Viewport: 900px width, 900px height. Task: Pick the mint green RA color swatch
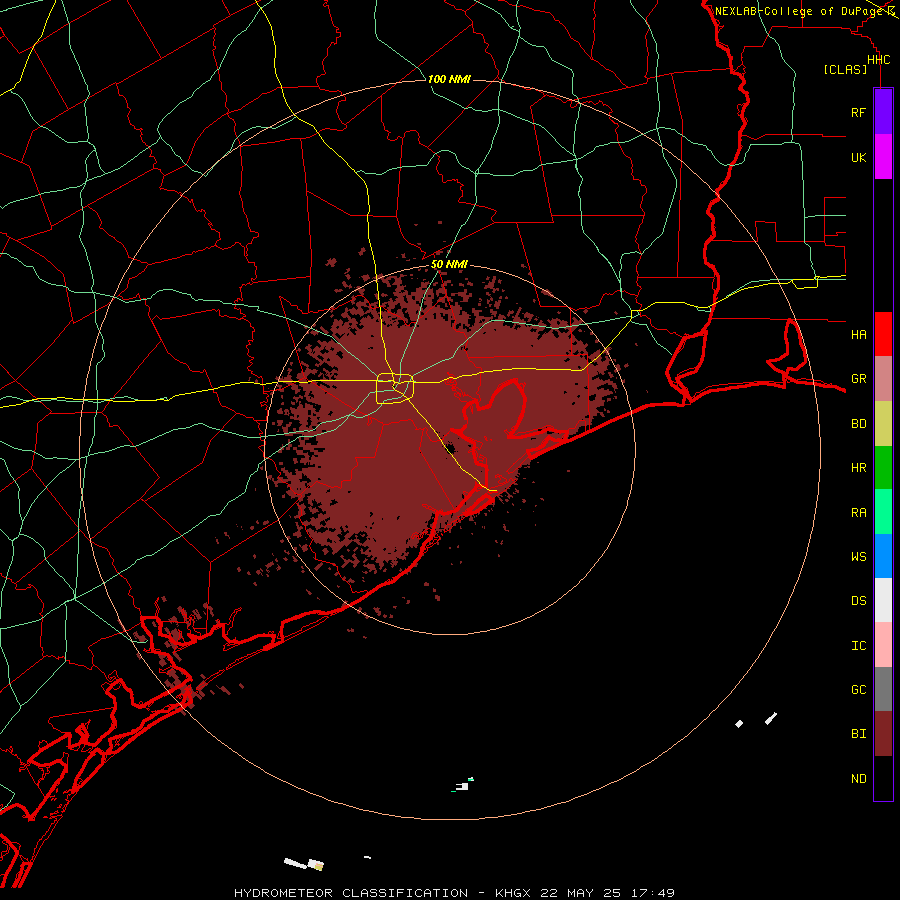coord(883,512)
